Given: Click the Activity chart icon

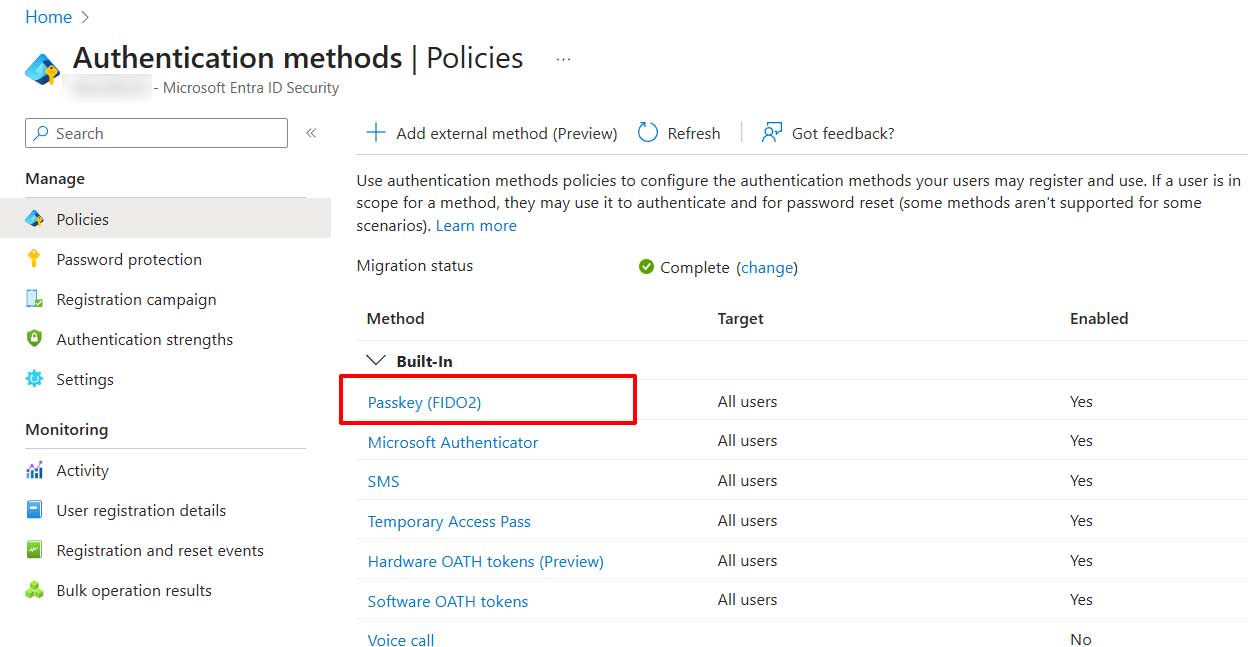Looking at the screenshot, I should pos(35,470).
